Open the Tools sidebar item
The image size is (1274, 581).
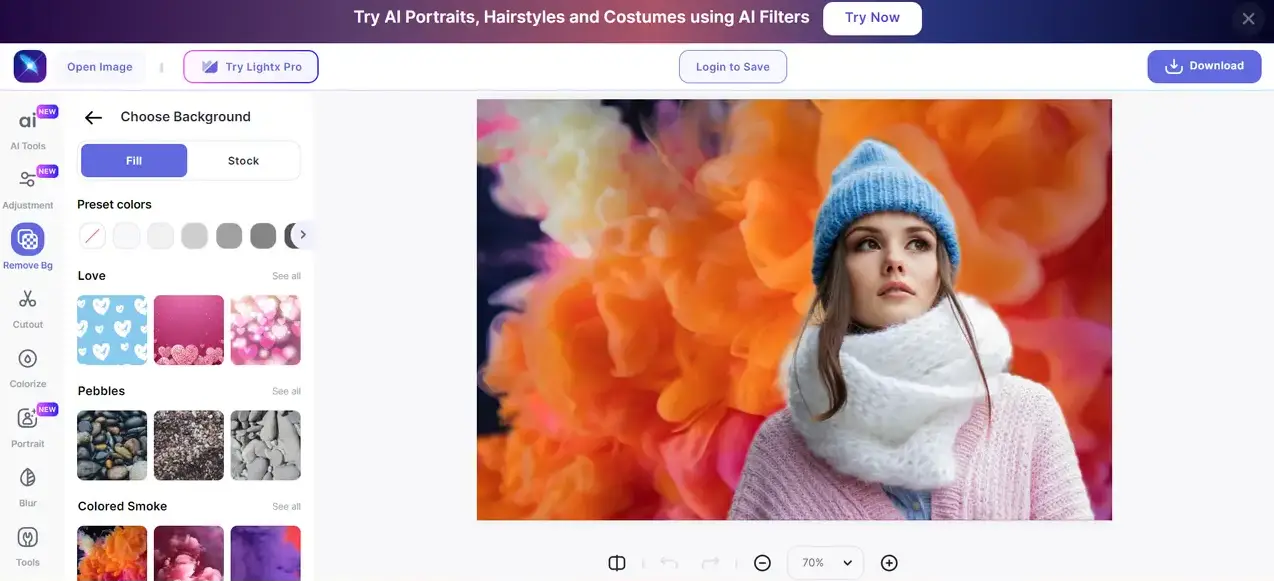click(28, 545)
